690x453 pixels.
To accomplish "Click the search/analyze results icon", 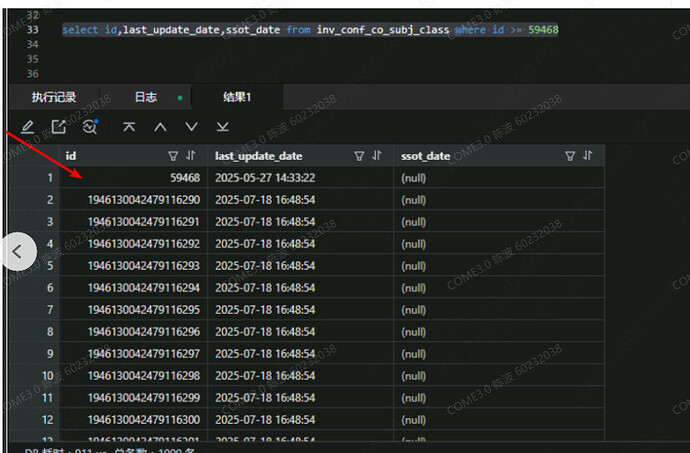I will [90, 127].
